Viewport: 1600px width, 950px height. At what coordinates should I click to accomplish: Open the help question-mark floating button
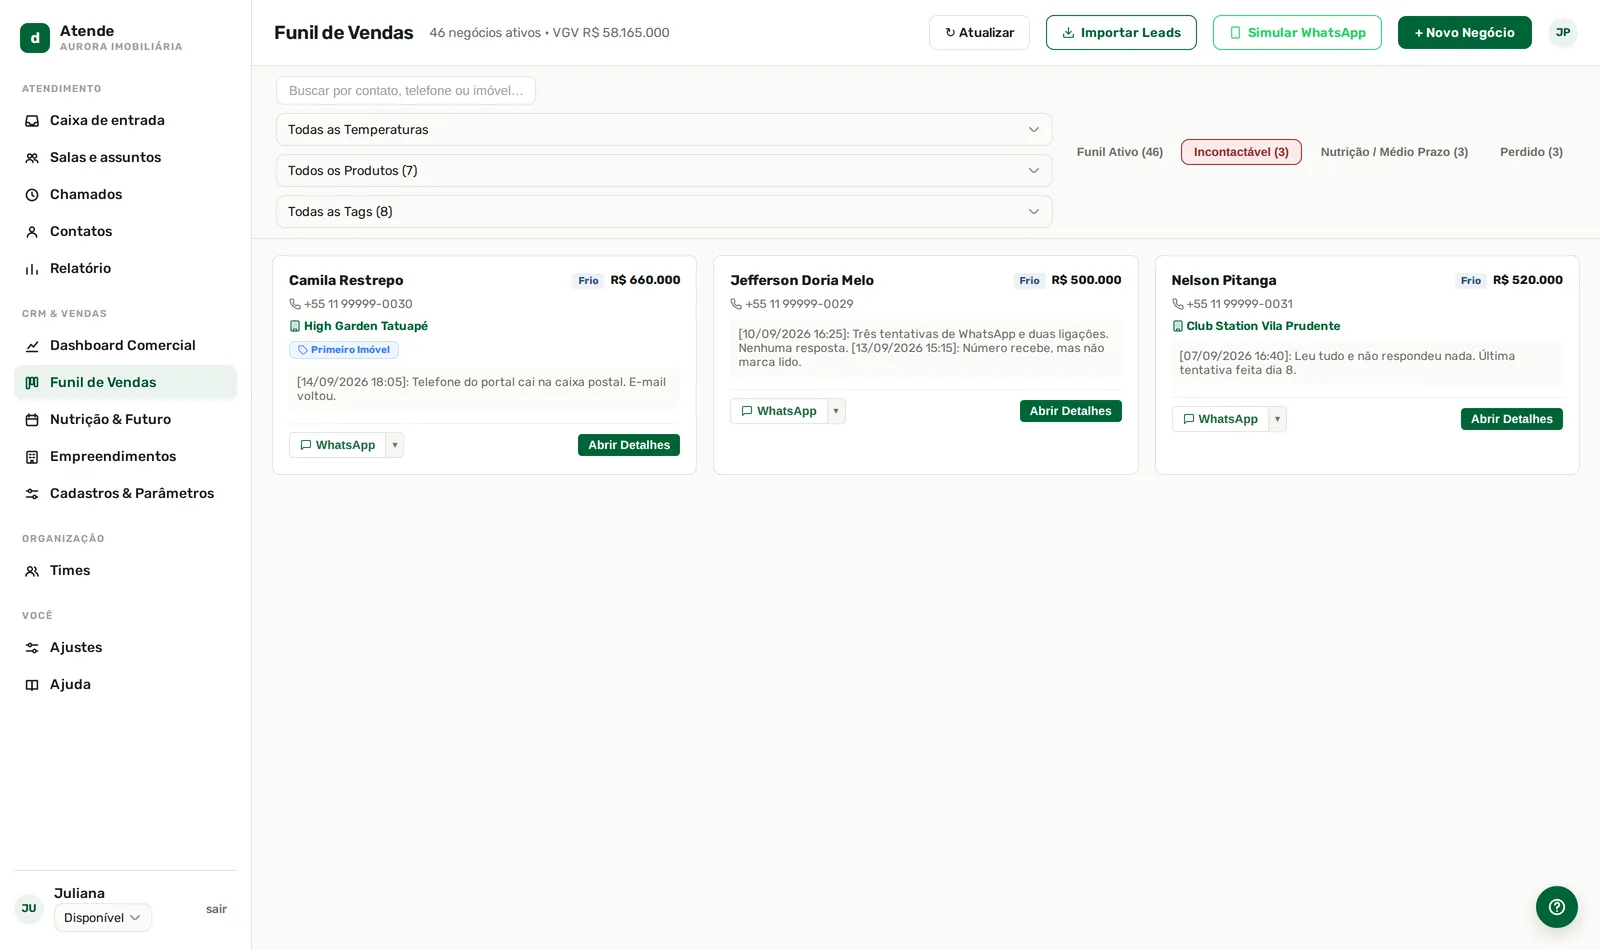pyautogui.click(x=1557, y=907)
